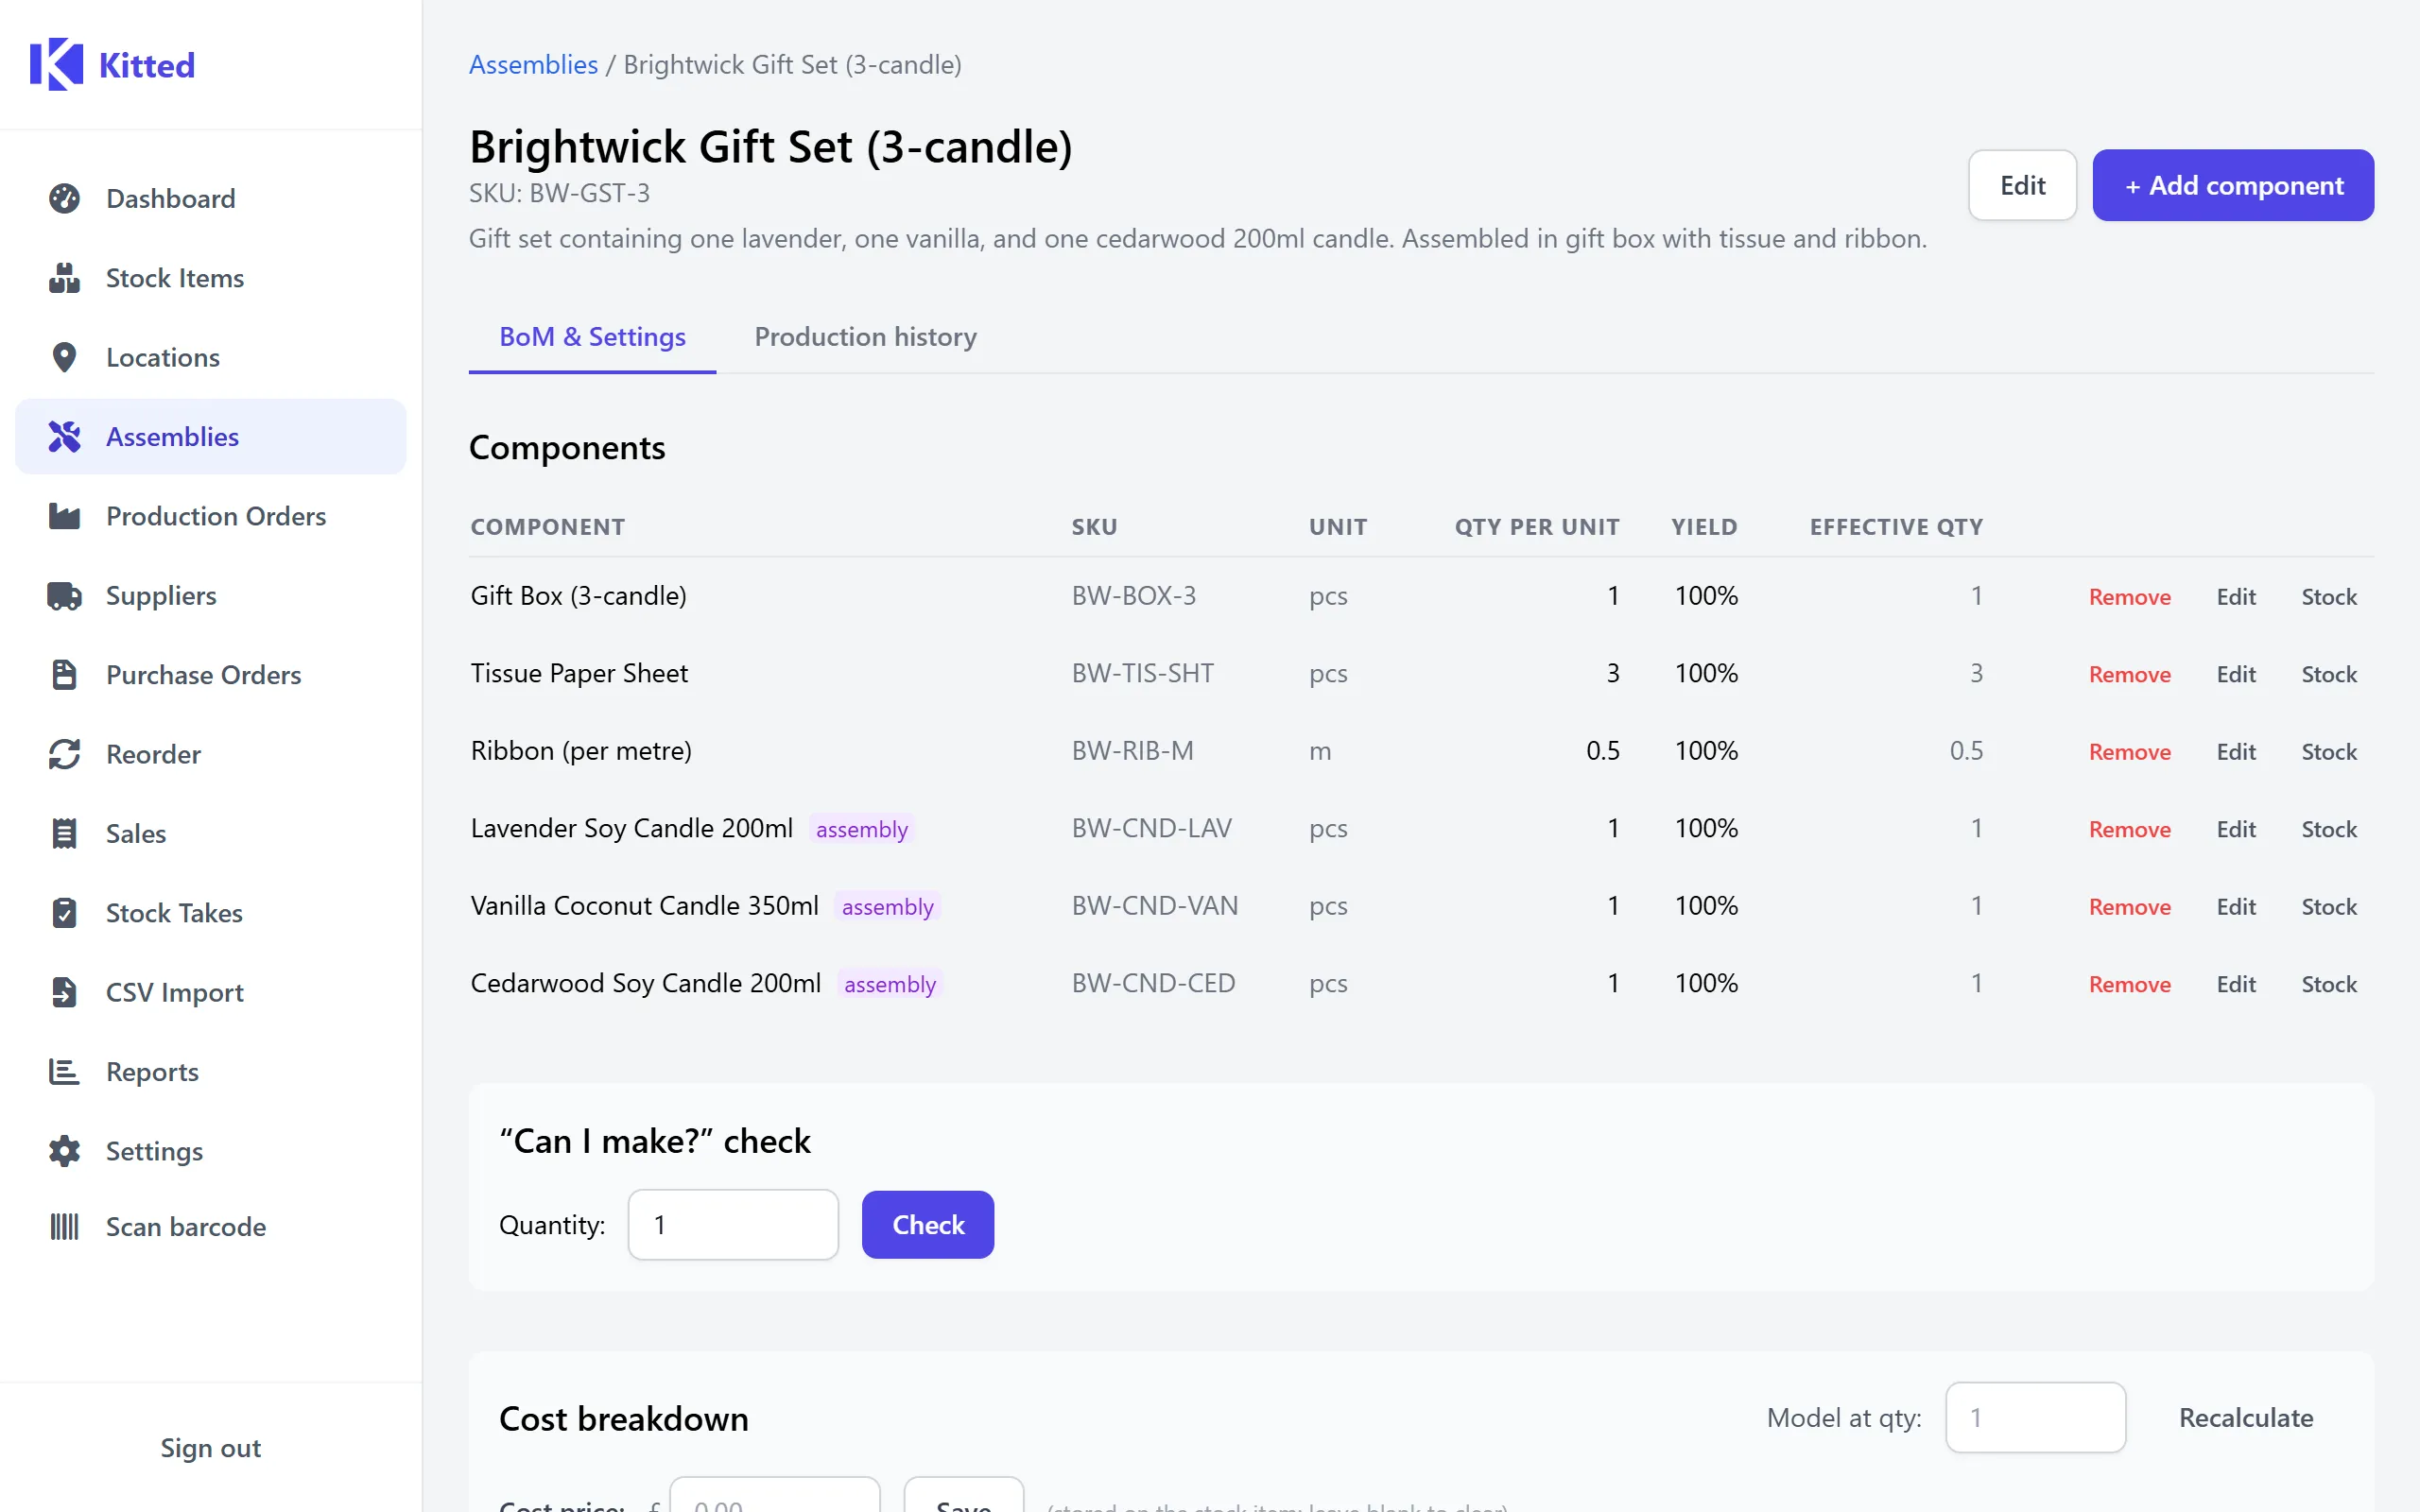Screen dimensions: 2420x1512
Task: Follow the Assemblies breadcrumb link
Action: coord(533,65)
